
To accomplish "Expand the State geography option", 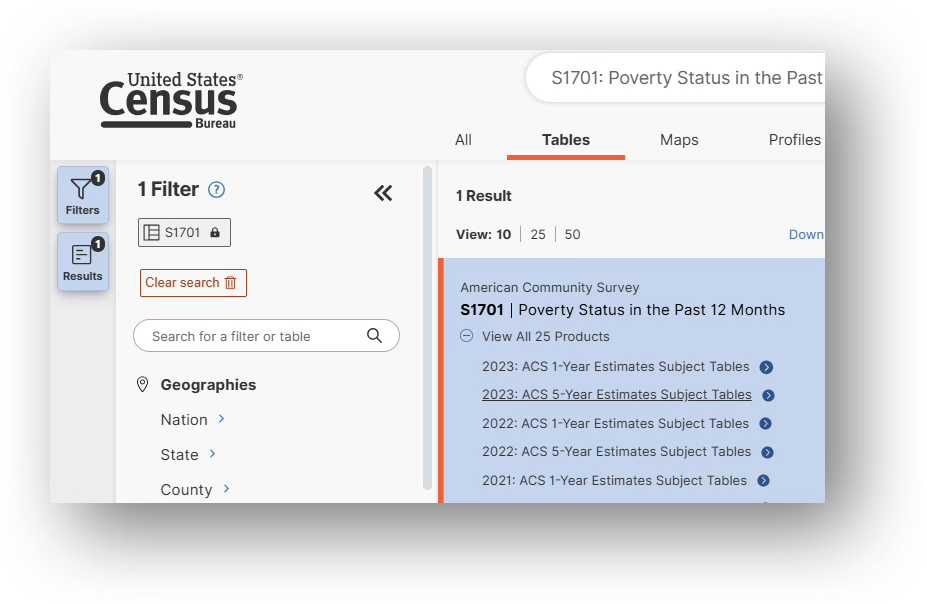I will coord(188,454).
